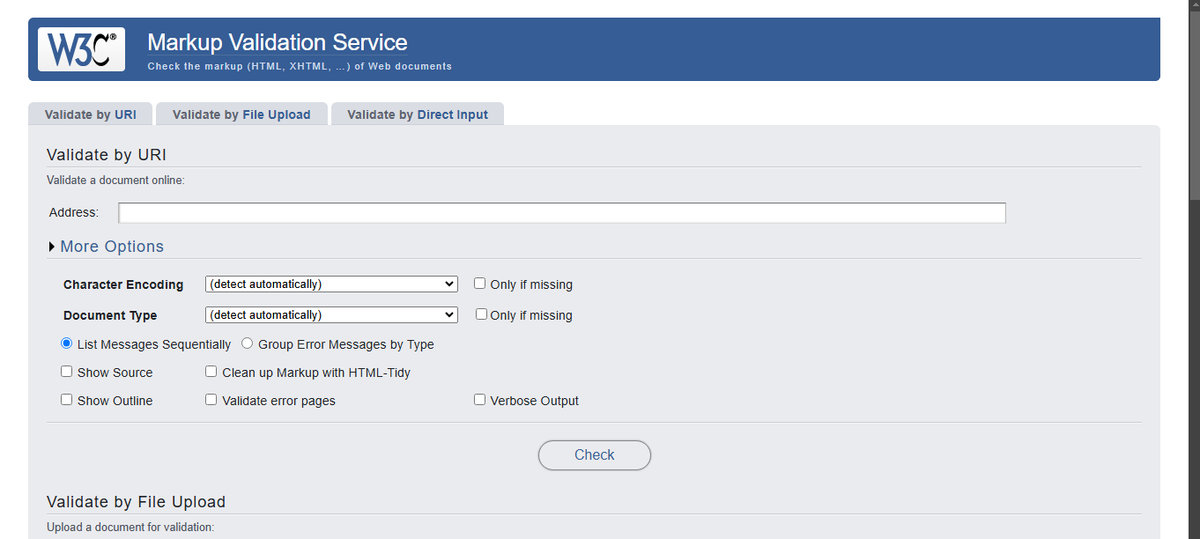1200x539 pixels.
Task: Click the Upload a document for validation text
Action: pyautogui.click(x=130, y=527)
